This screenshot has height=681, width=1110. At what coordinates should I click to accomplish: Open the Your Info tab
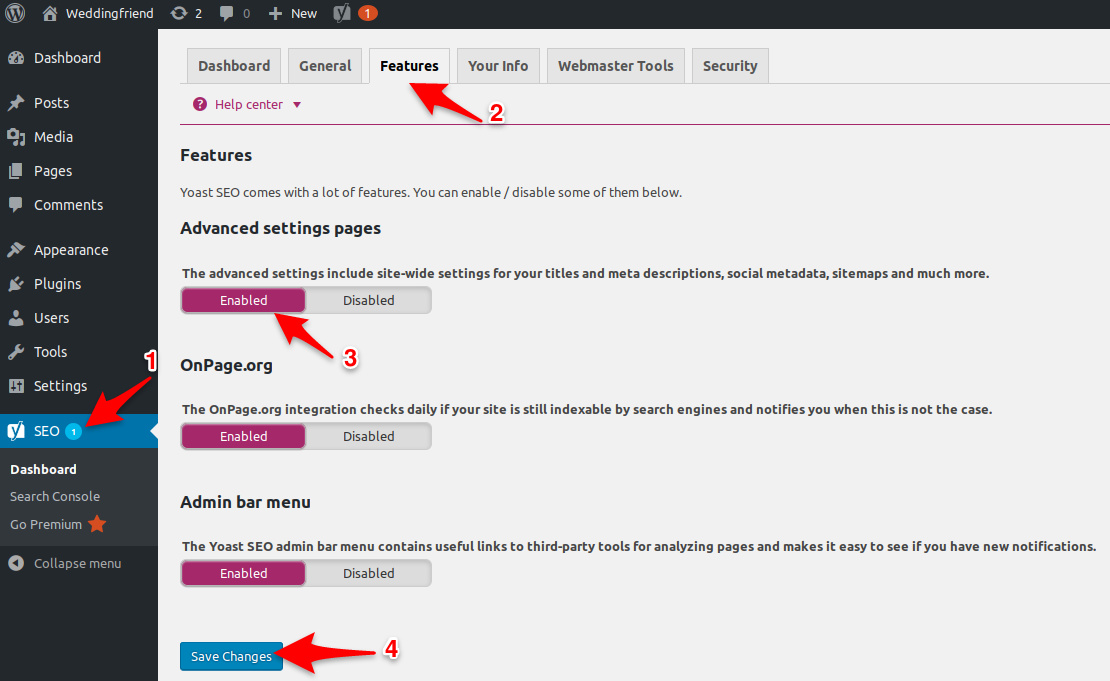pyautogui.click(x=498, y=66)
